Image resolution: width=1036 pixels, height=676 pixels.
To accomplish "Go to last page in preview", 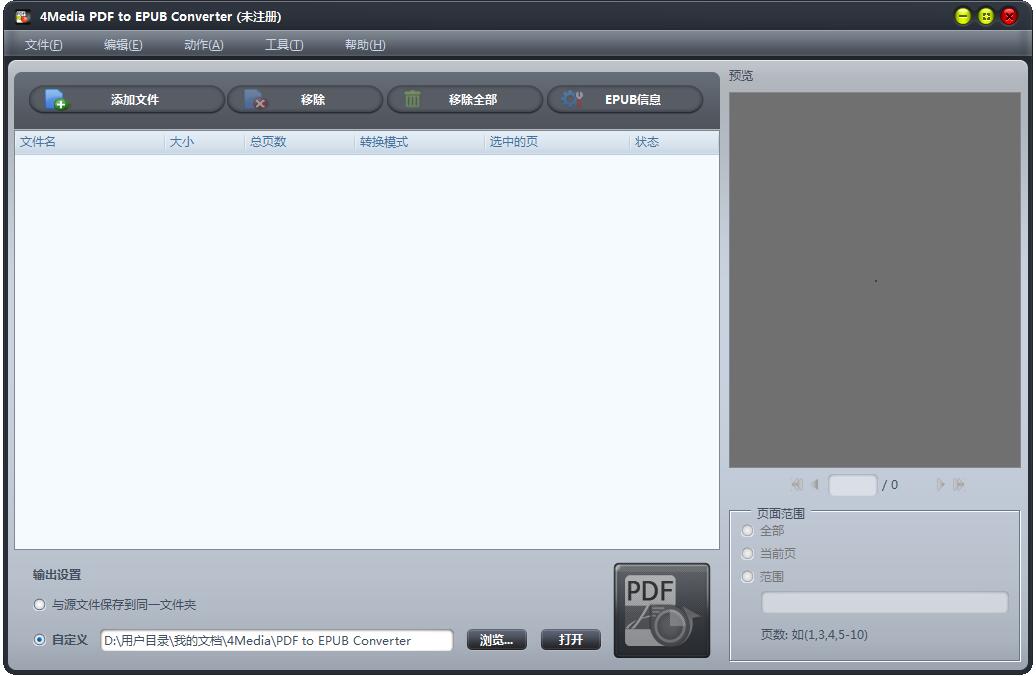I will click(958, 484).
